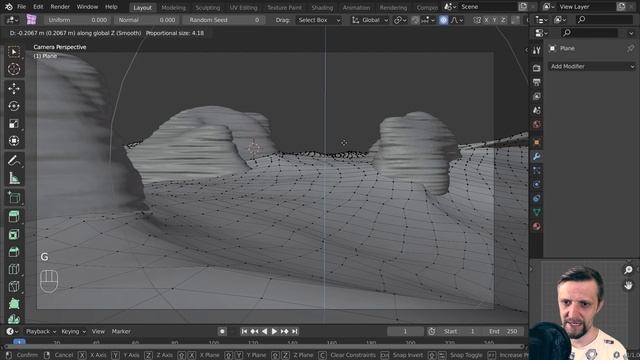Click the Blender logo menu icon
Screen dimensions: 640x360
click(9, 7)
